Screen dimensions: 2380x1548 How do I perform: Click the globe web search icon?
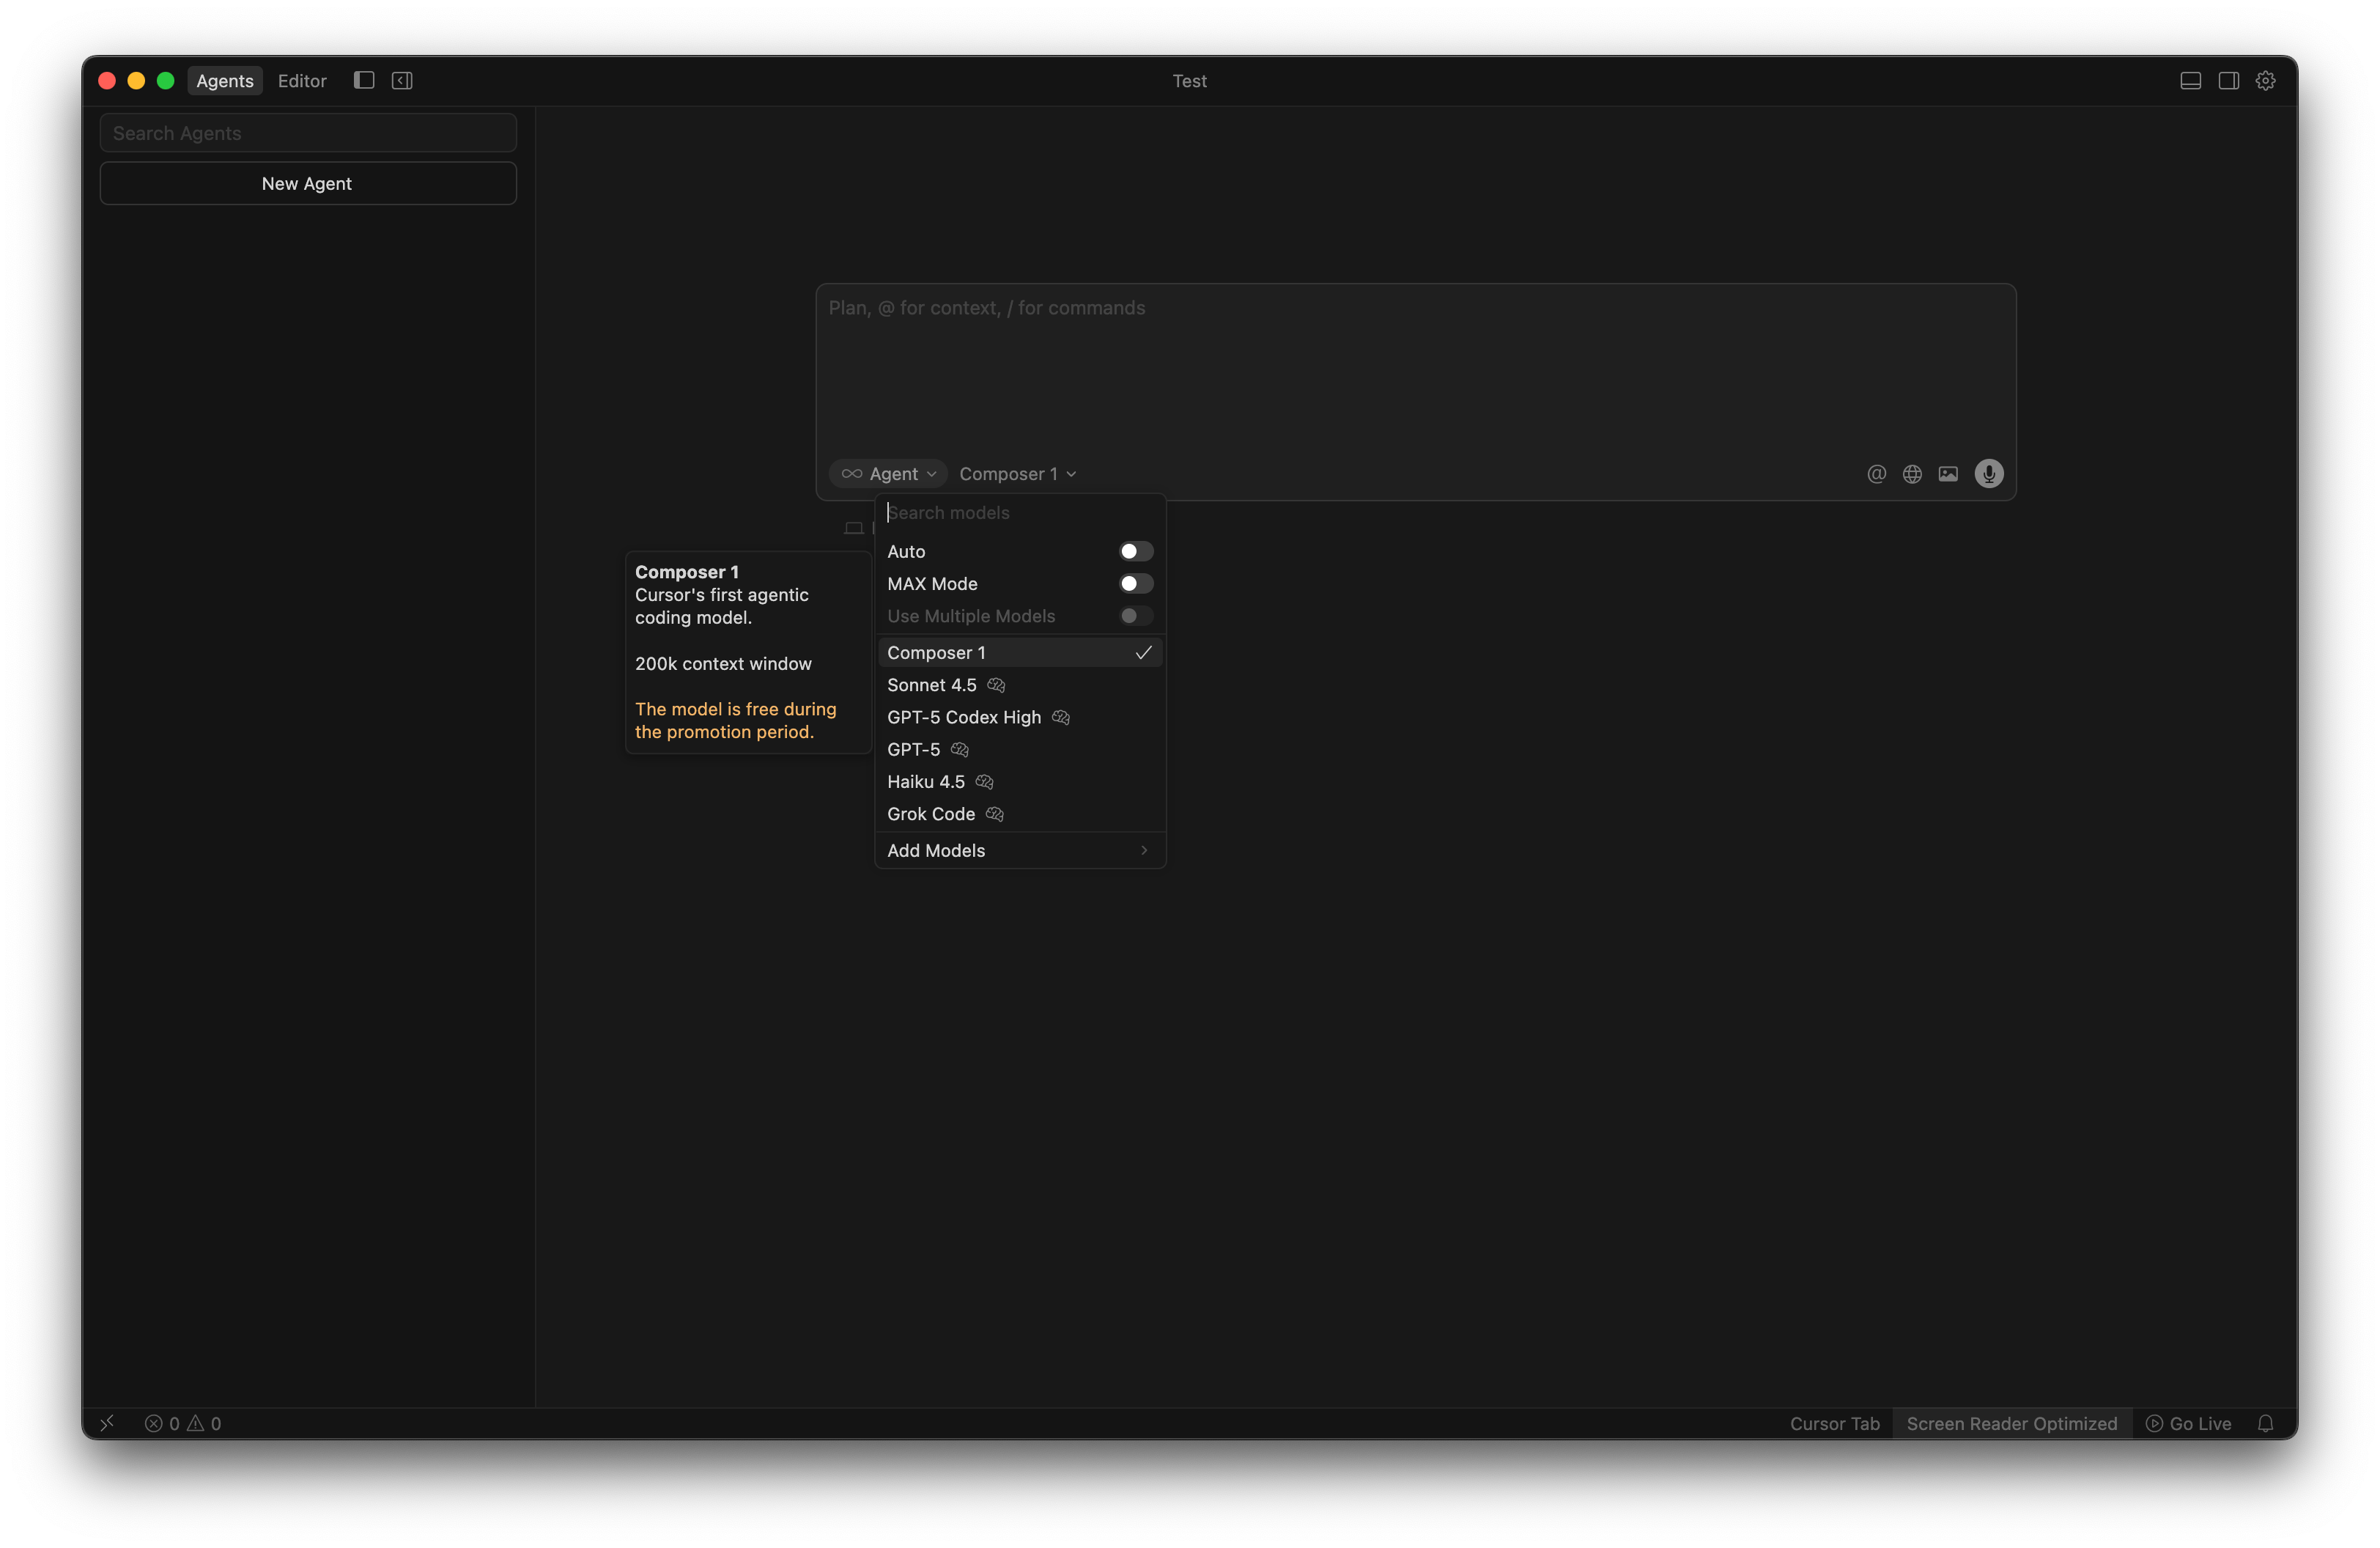click(1912, 474)
